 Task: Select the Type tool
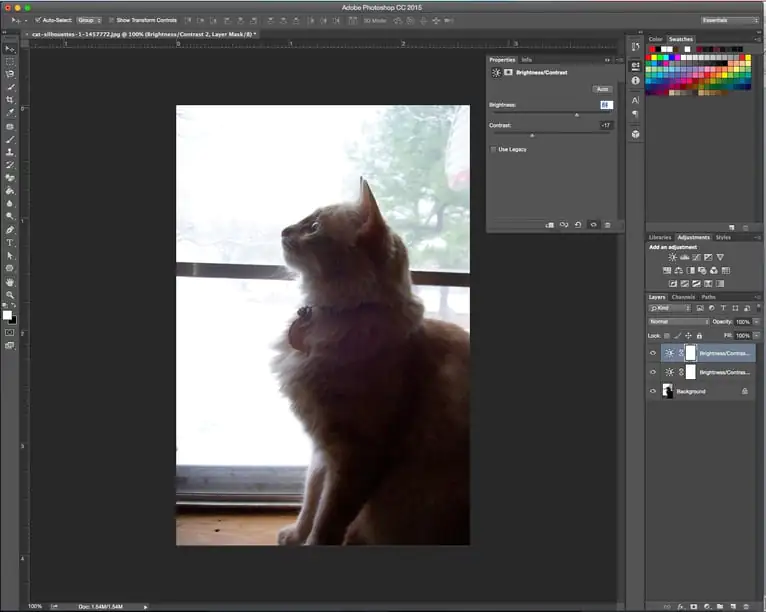[x=10, y=243]
